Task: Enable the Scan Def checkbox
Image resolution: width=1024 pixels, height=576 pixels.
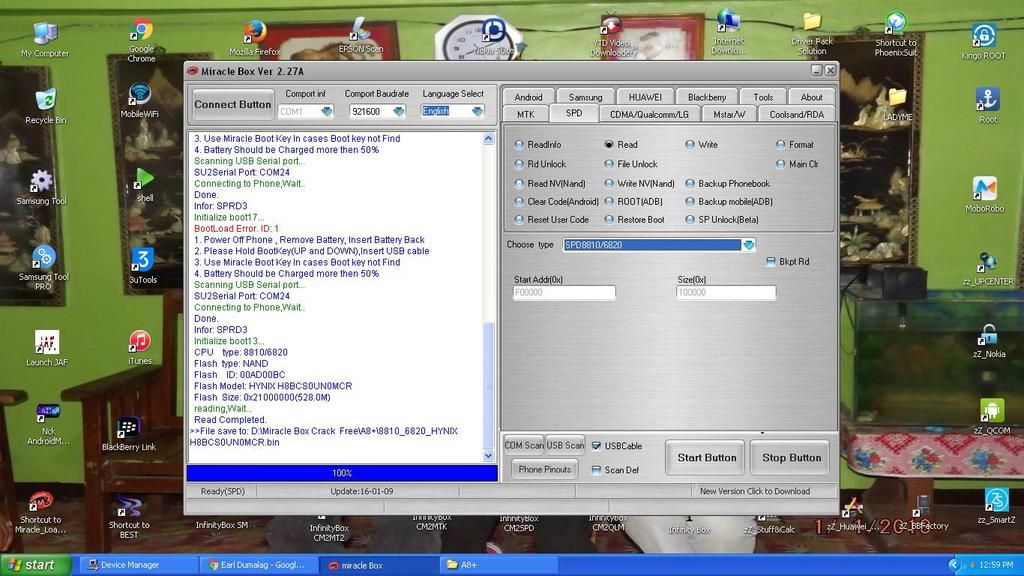Action: point(597,470)
